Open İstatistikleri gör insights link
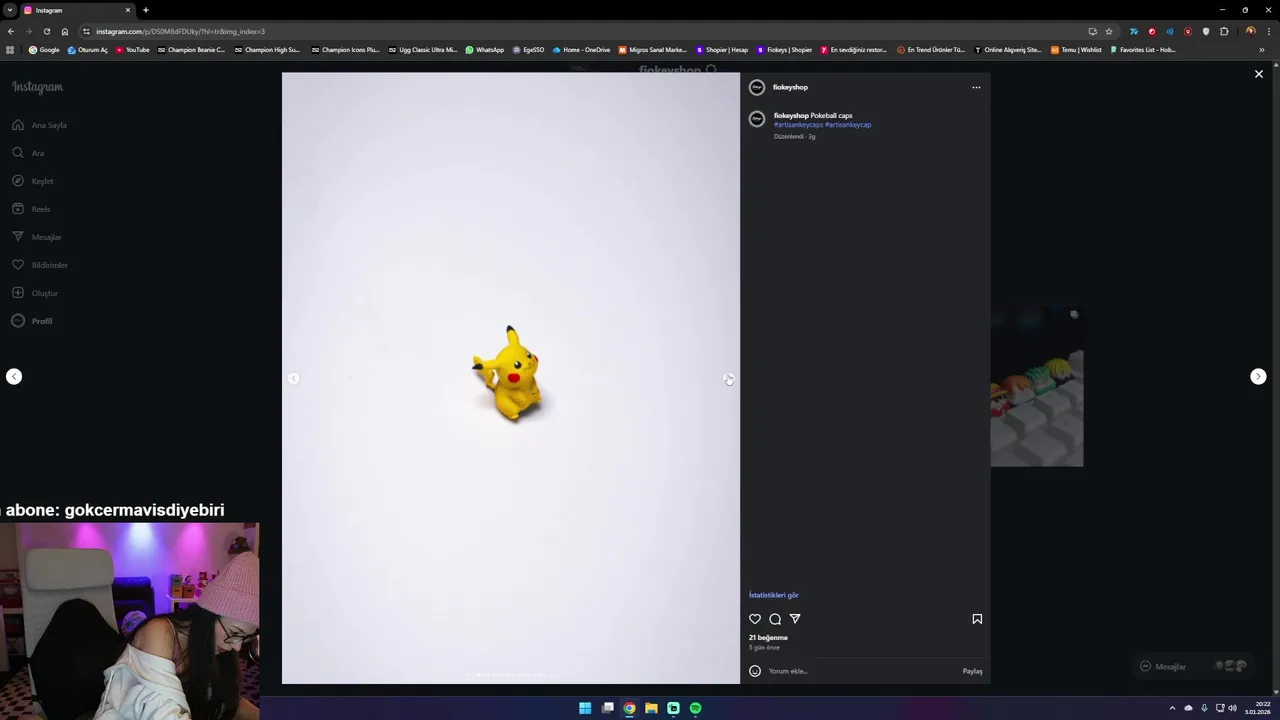The image size is (1280, 720). pos(774,595)
